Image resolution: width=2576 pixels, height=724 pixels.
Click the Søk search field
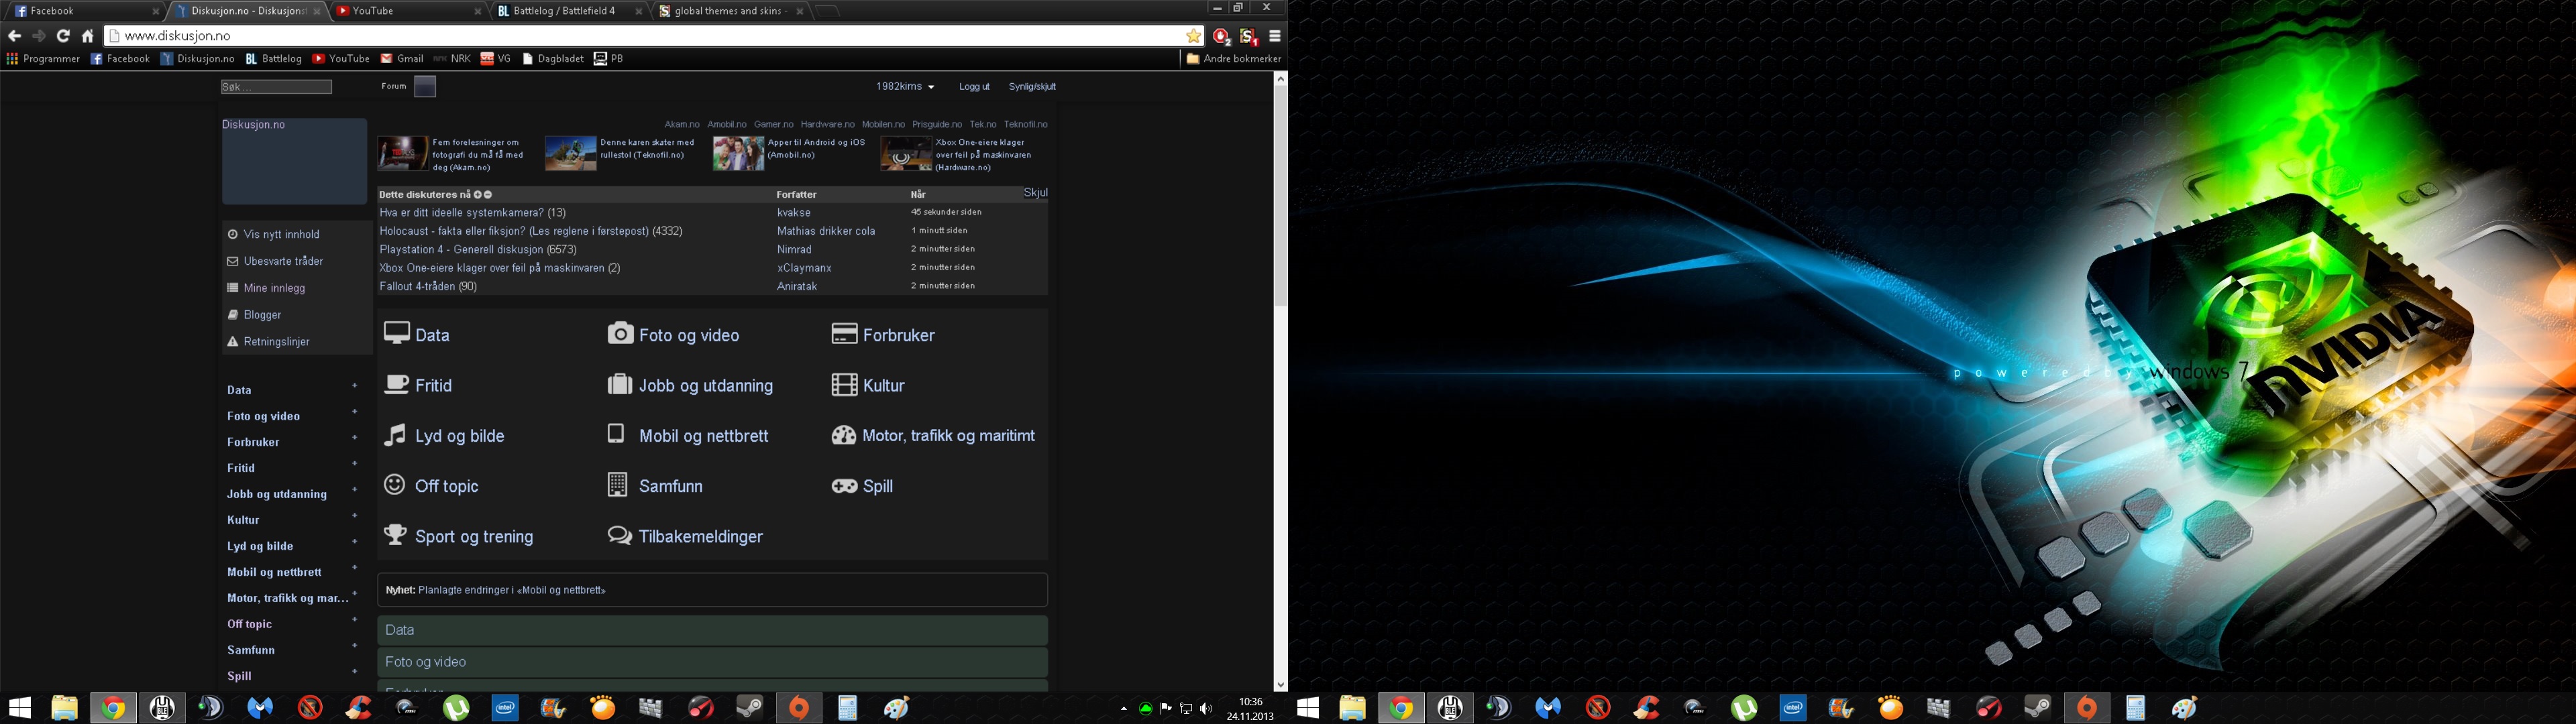[x=277, y=87]
